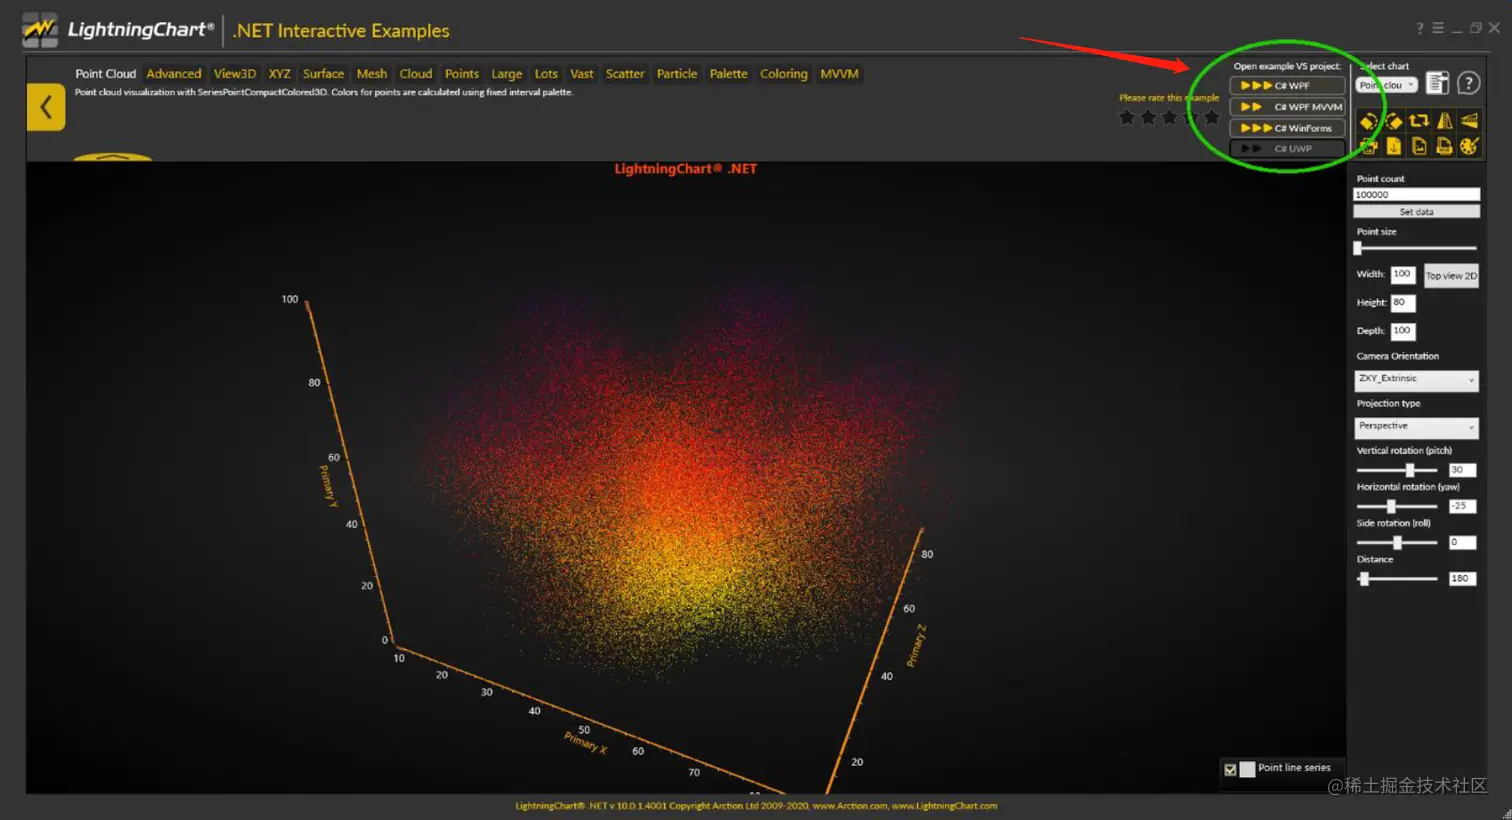Image resolution: width=1512 pixels, height=820 pixels.
Task: Click the LightningChart logo icon
Action: (40, 31)
